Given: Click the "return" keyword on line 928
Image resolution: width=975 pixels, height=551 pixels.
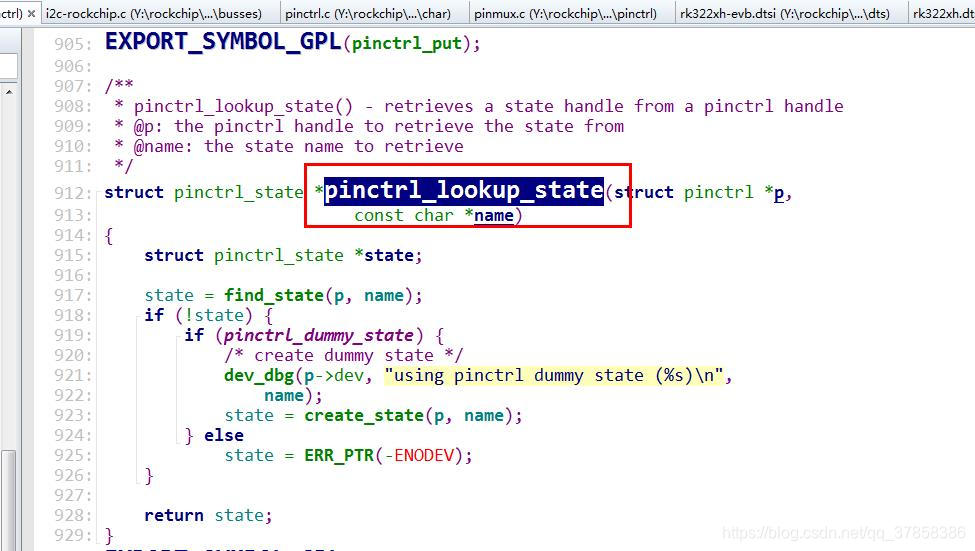Looking at the screenshot, I should (174, 516).
